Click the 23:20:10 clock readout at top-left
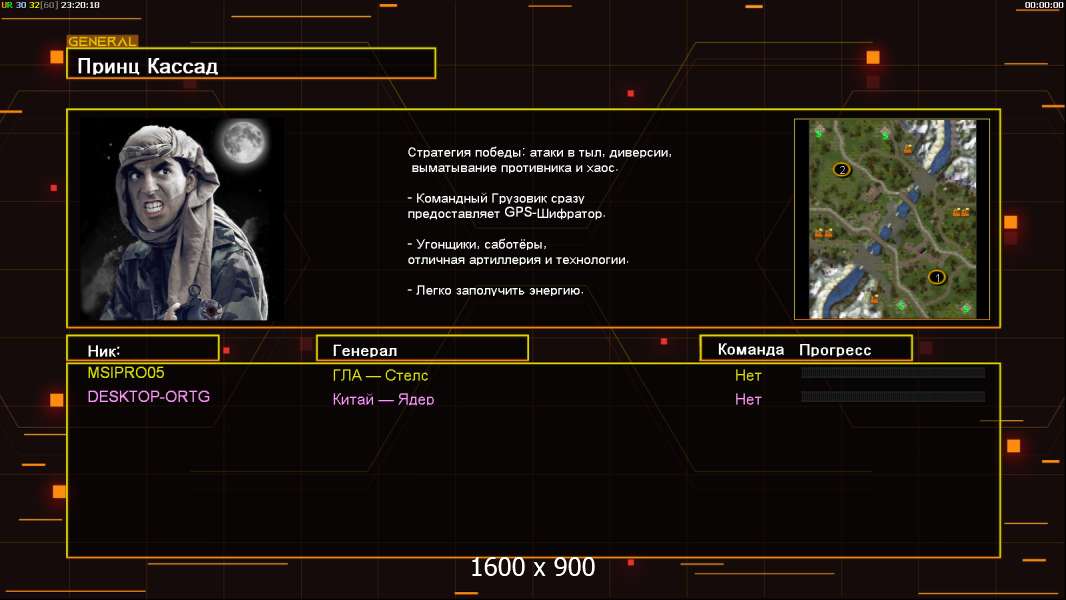Viewport: 1066px width, 600px height. point(80,5)
